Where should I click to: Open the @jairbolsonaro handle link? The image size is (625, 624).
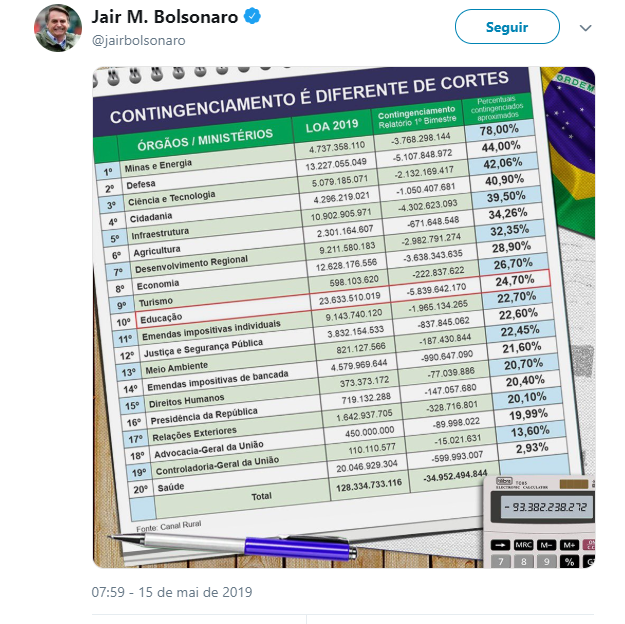click(x=138, y=38)
